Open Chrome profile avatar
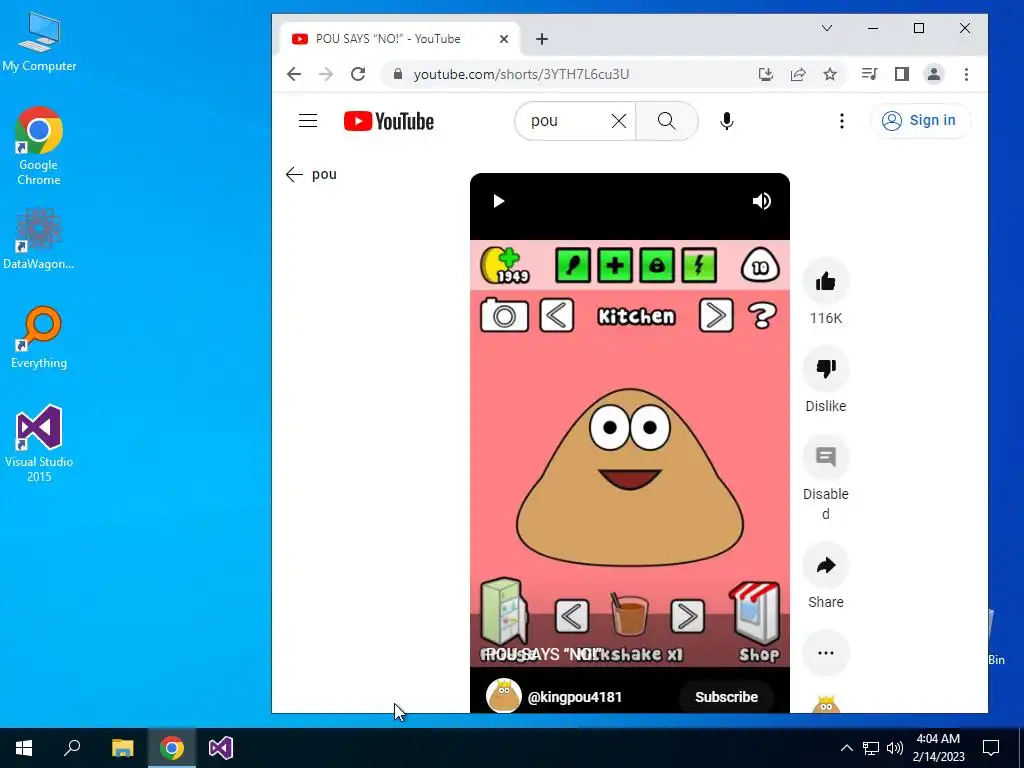Image resolution: width=1024 pixels, height=768 pixels. (x=934, y=74)
